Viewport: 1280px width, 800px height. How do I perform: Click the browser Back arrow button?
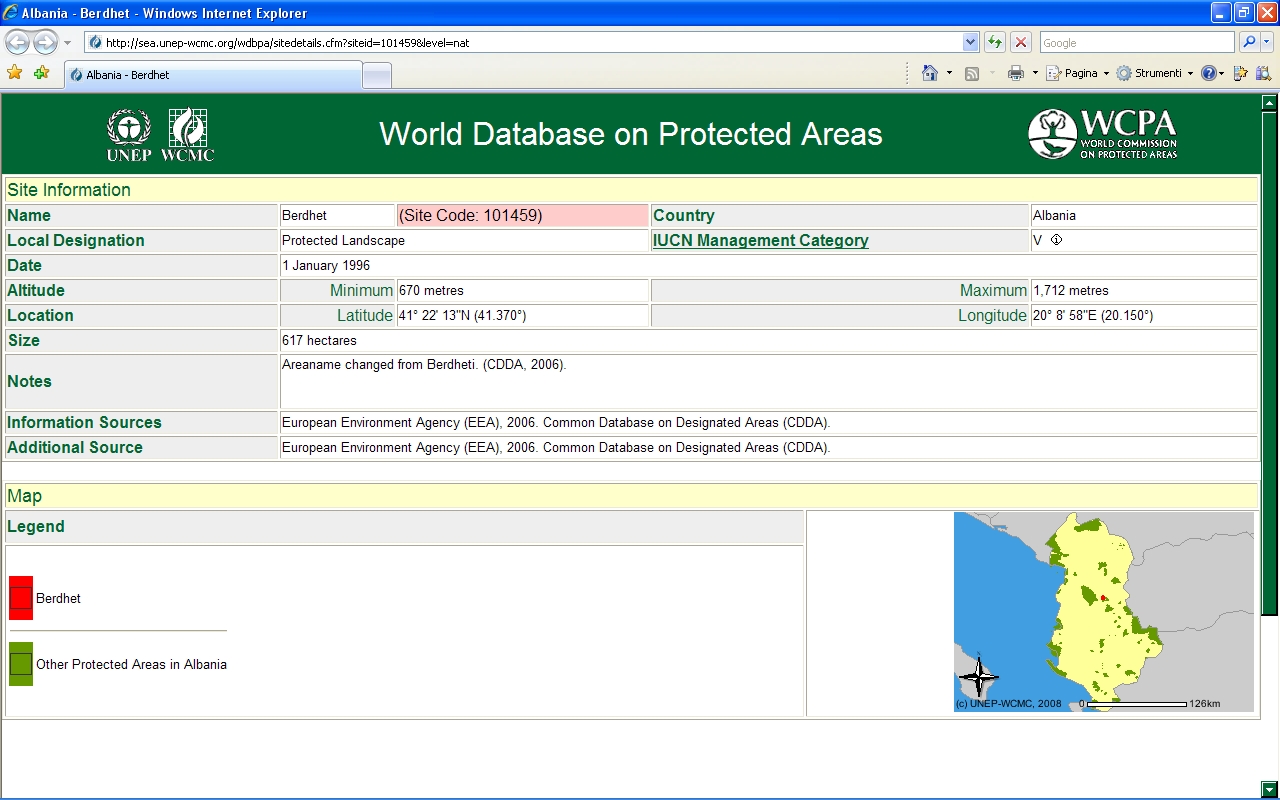pos(17,42)
